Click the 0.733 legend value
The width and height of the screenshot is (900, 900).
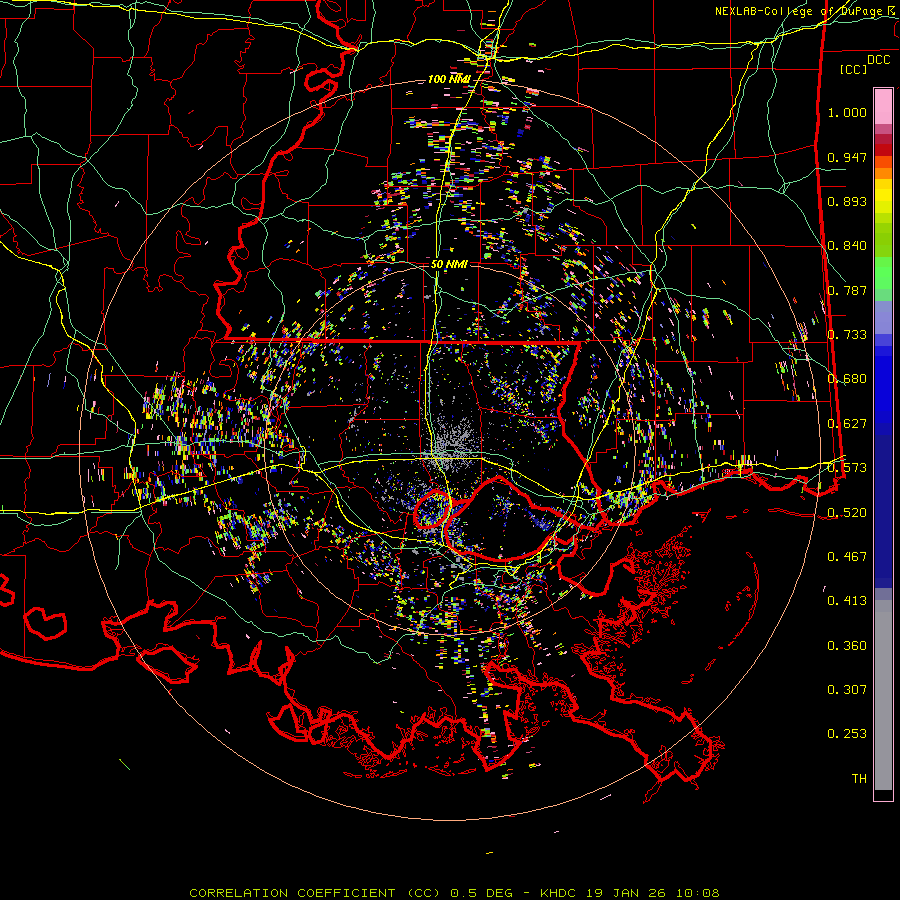(847, 334)
